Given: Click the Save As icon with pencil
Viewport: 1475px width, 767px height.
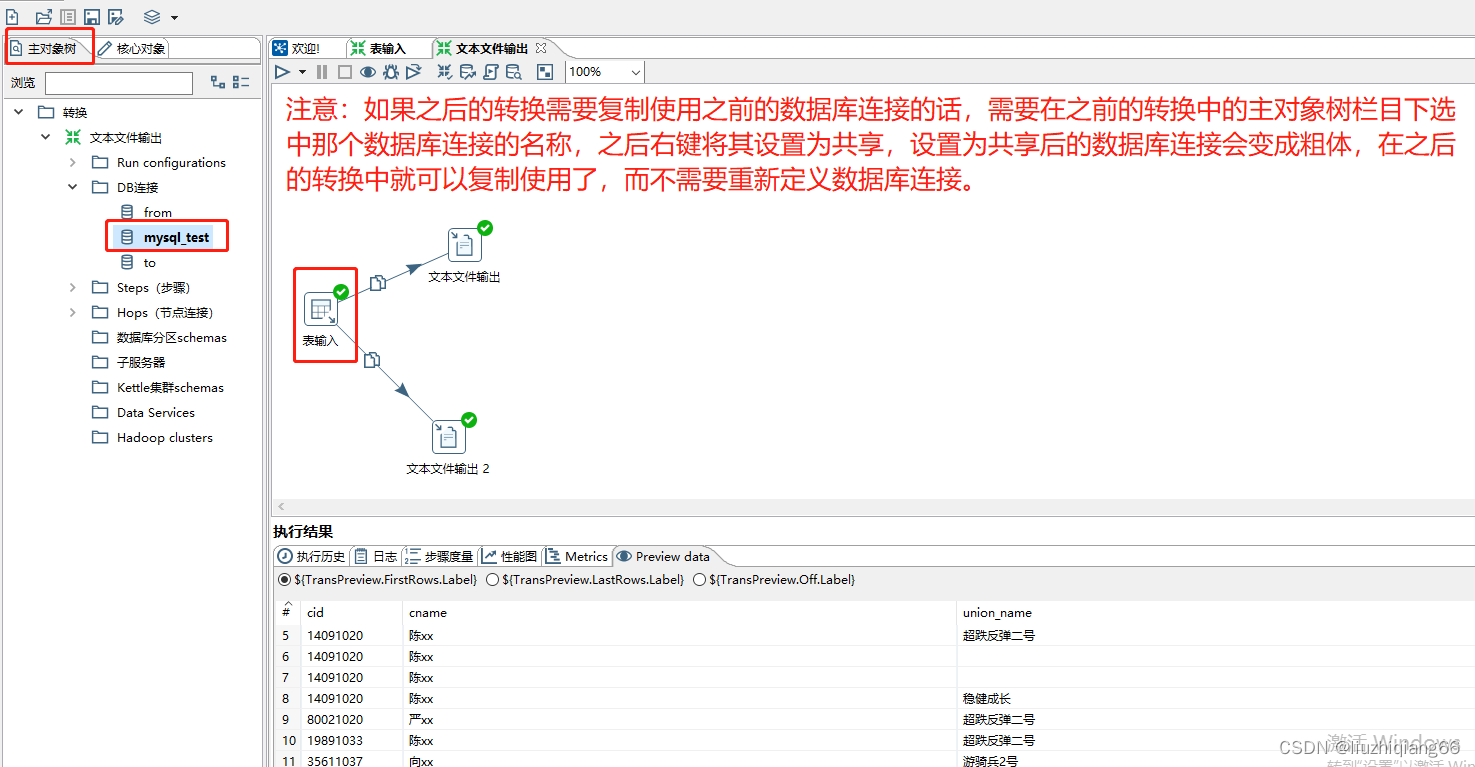Looking at the screenshot, I should [x=116, y=17].
